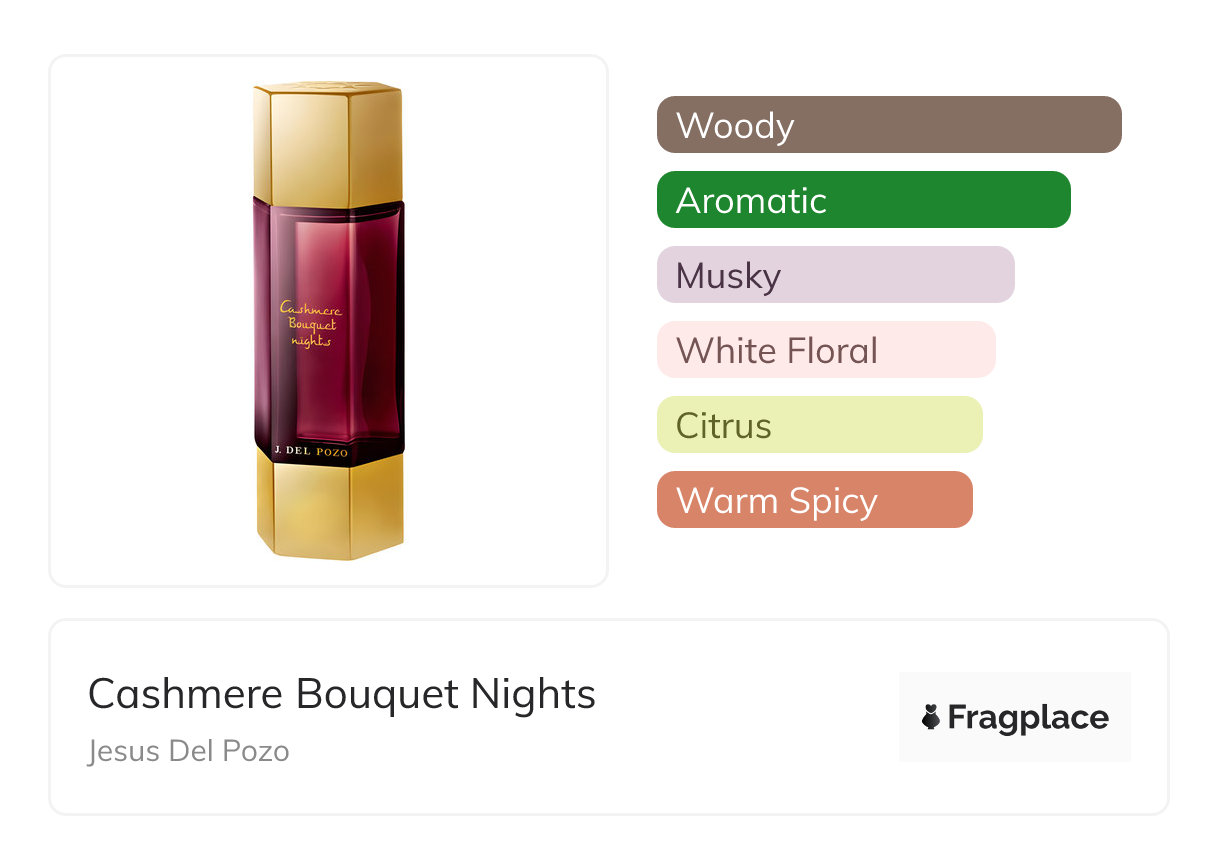This screenshot has height=864, width=1218.
Task: Select the Warm Spicy accord bar
Action: pyautogui.click(x=814, y=500)
